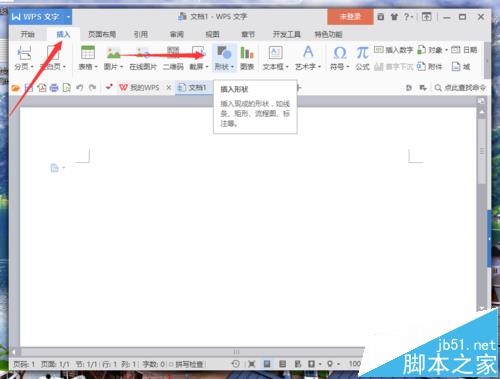Switch to the 章节 Chapter tab
500x379 pixels.
248,34
